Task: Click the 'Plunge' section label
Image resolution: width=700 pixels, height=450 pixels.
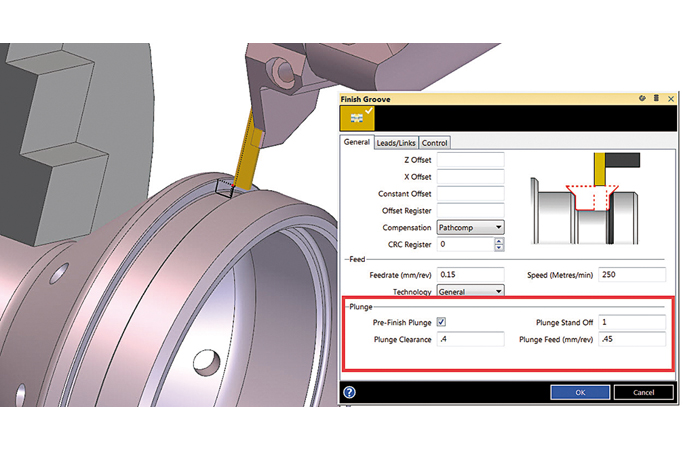Action: (x=361, y=307)
